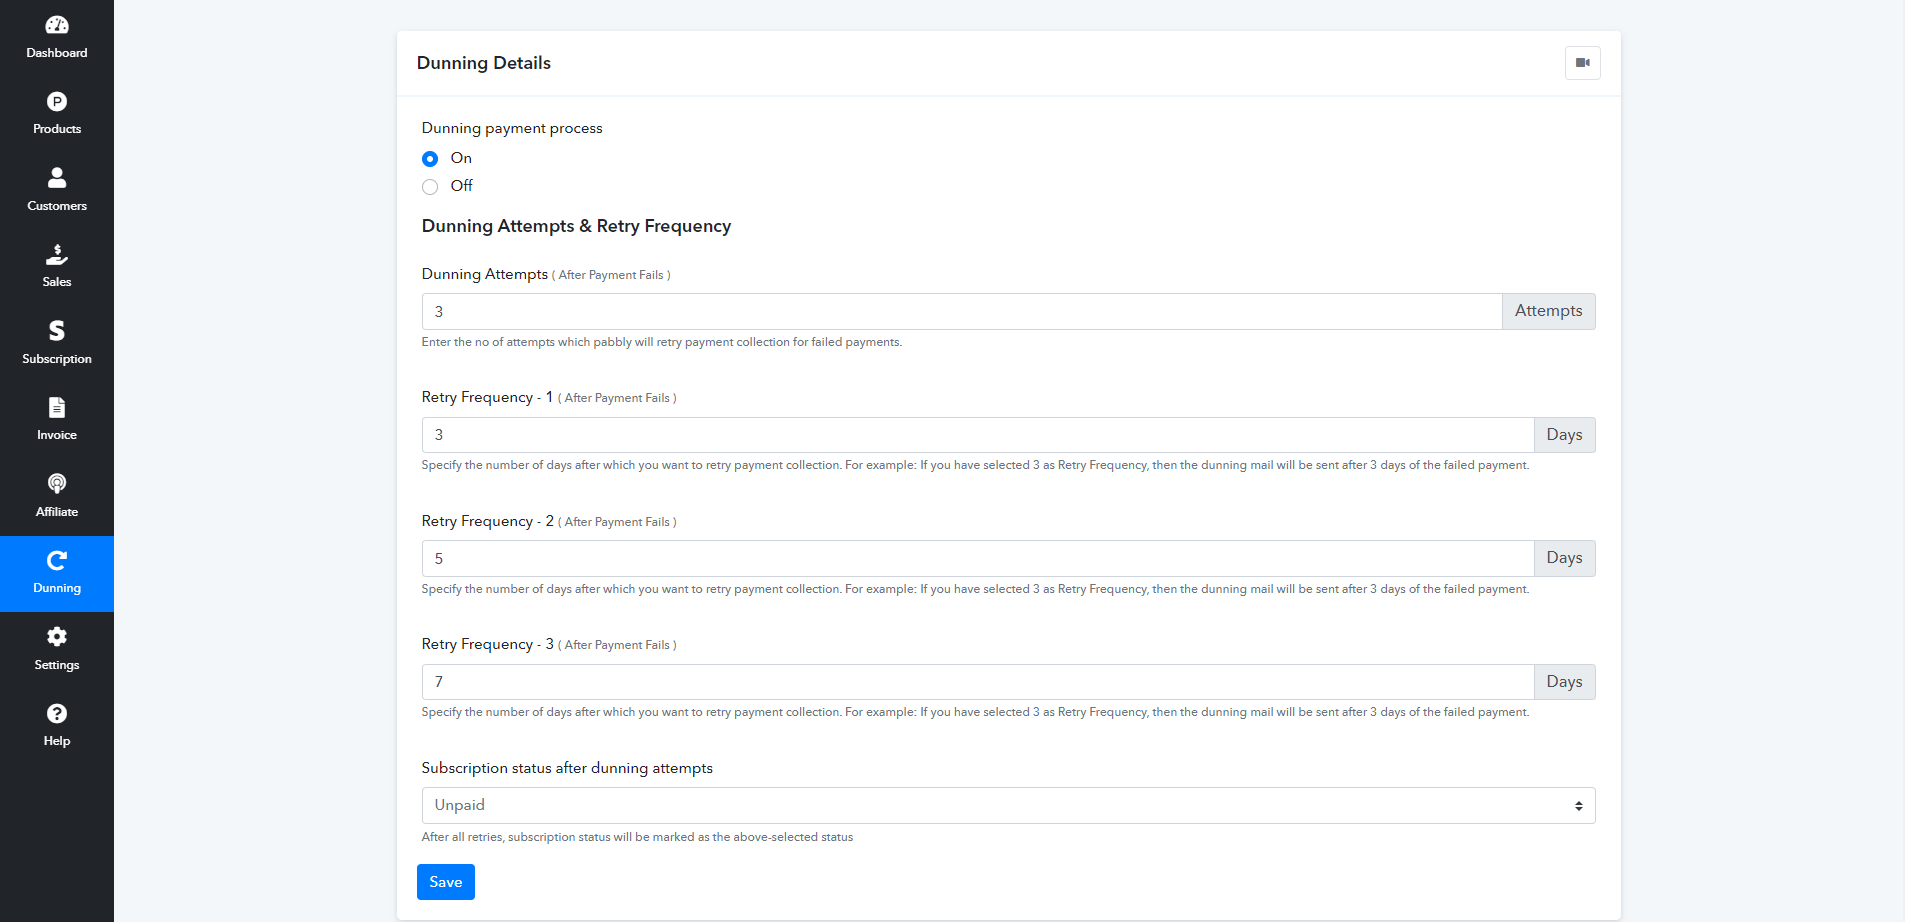The height and width of the screenshot is (922, 1905).
Task: Go to Products via the P icon
Action: 57,102
